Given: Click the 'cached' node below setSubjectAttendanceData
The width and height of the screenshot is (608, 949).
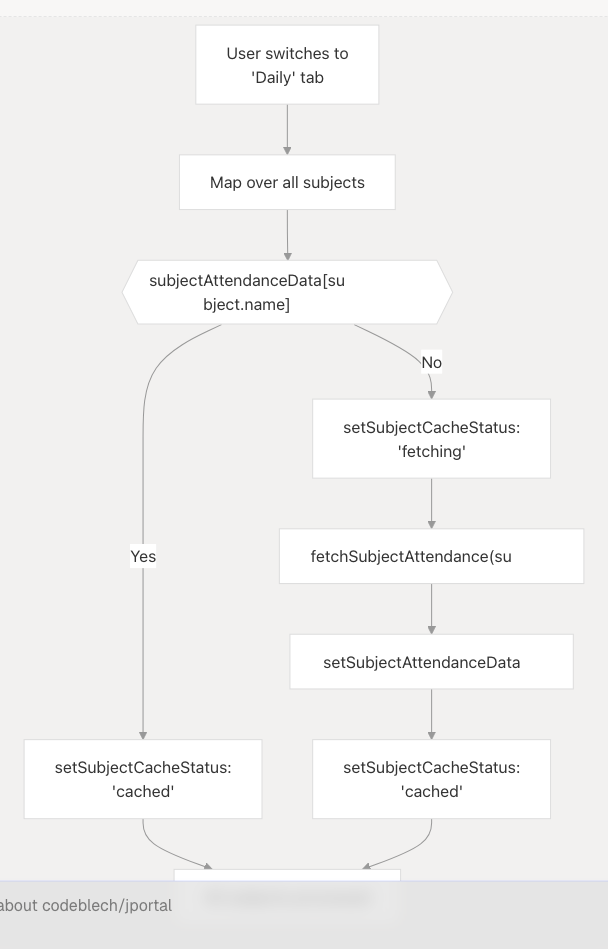Looking at the screenshot, I should pos(431,779).
